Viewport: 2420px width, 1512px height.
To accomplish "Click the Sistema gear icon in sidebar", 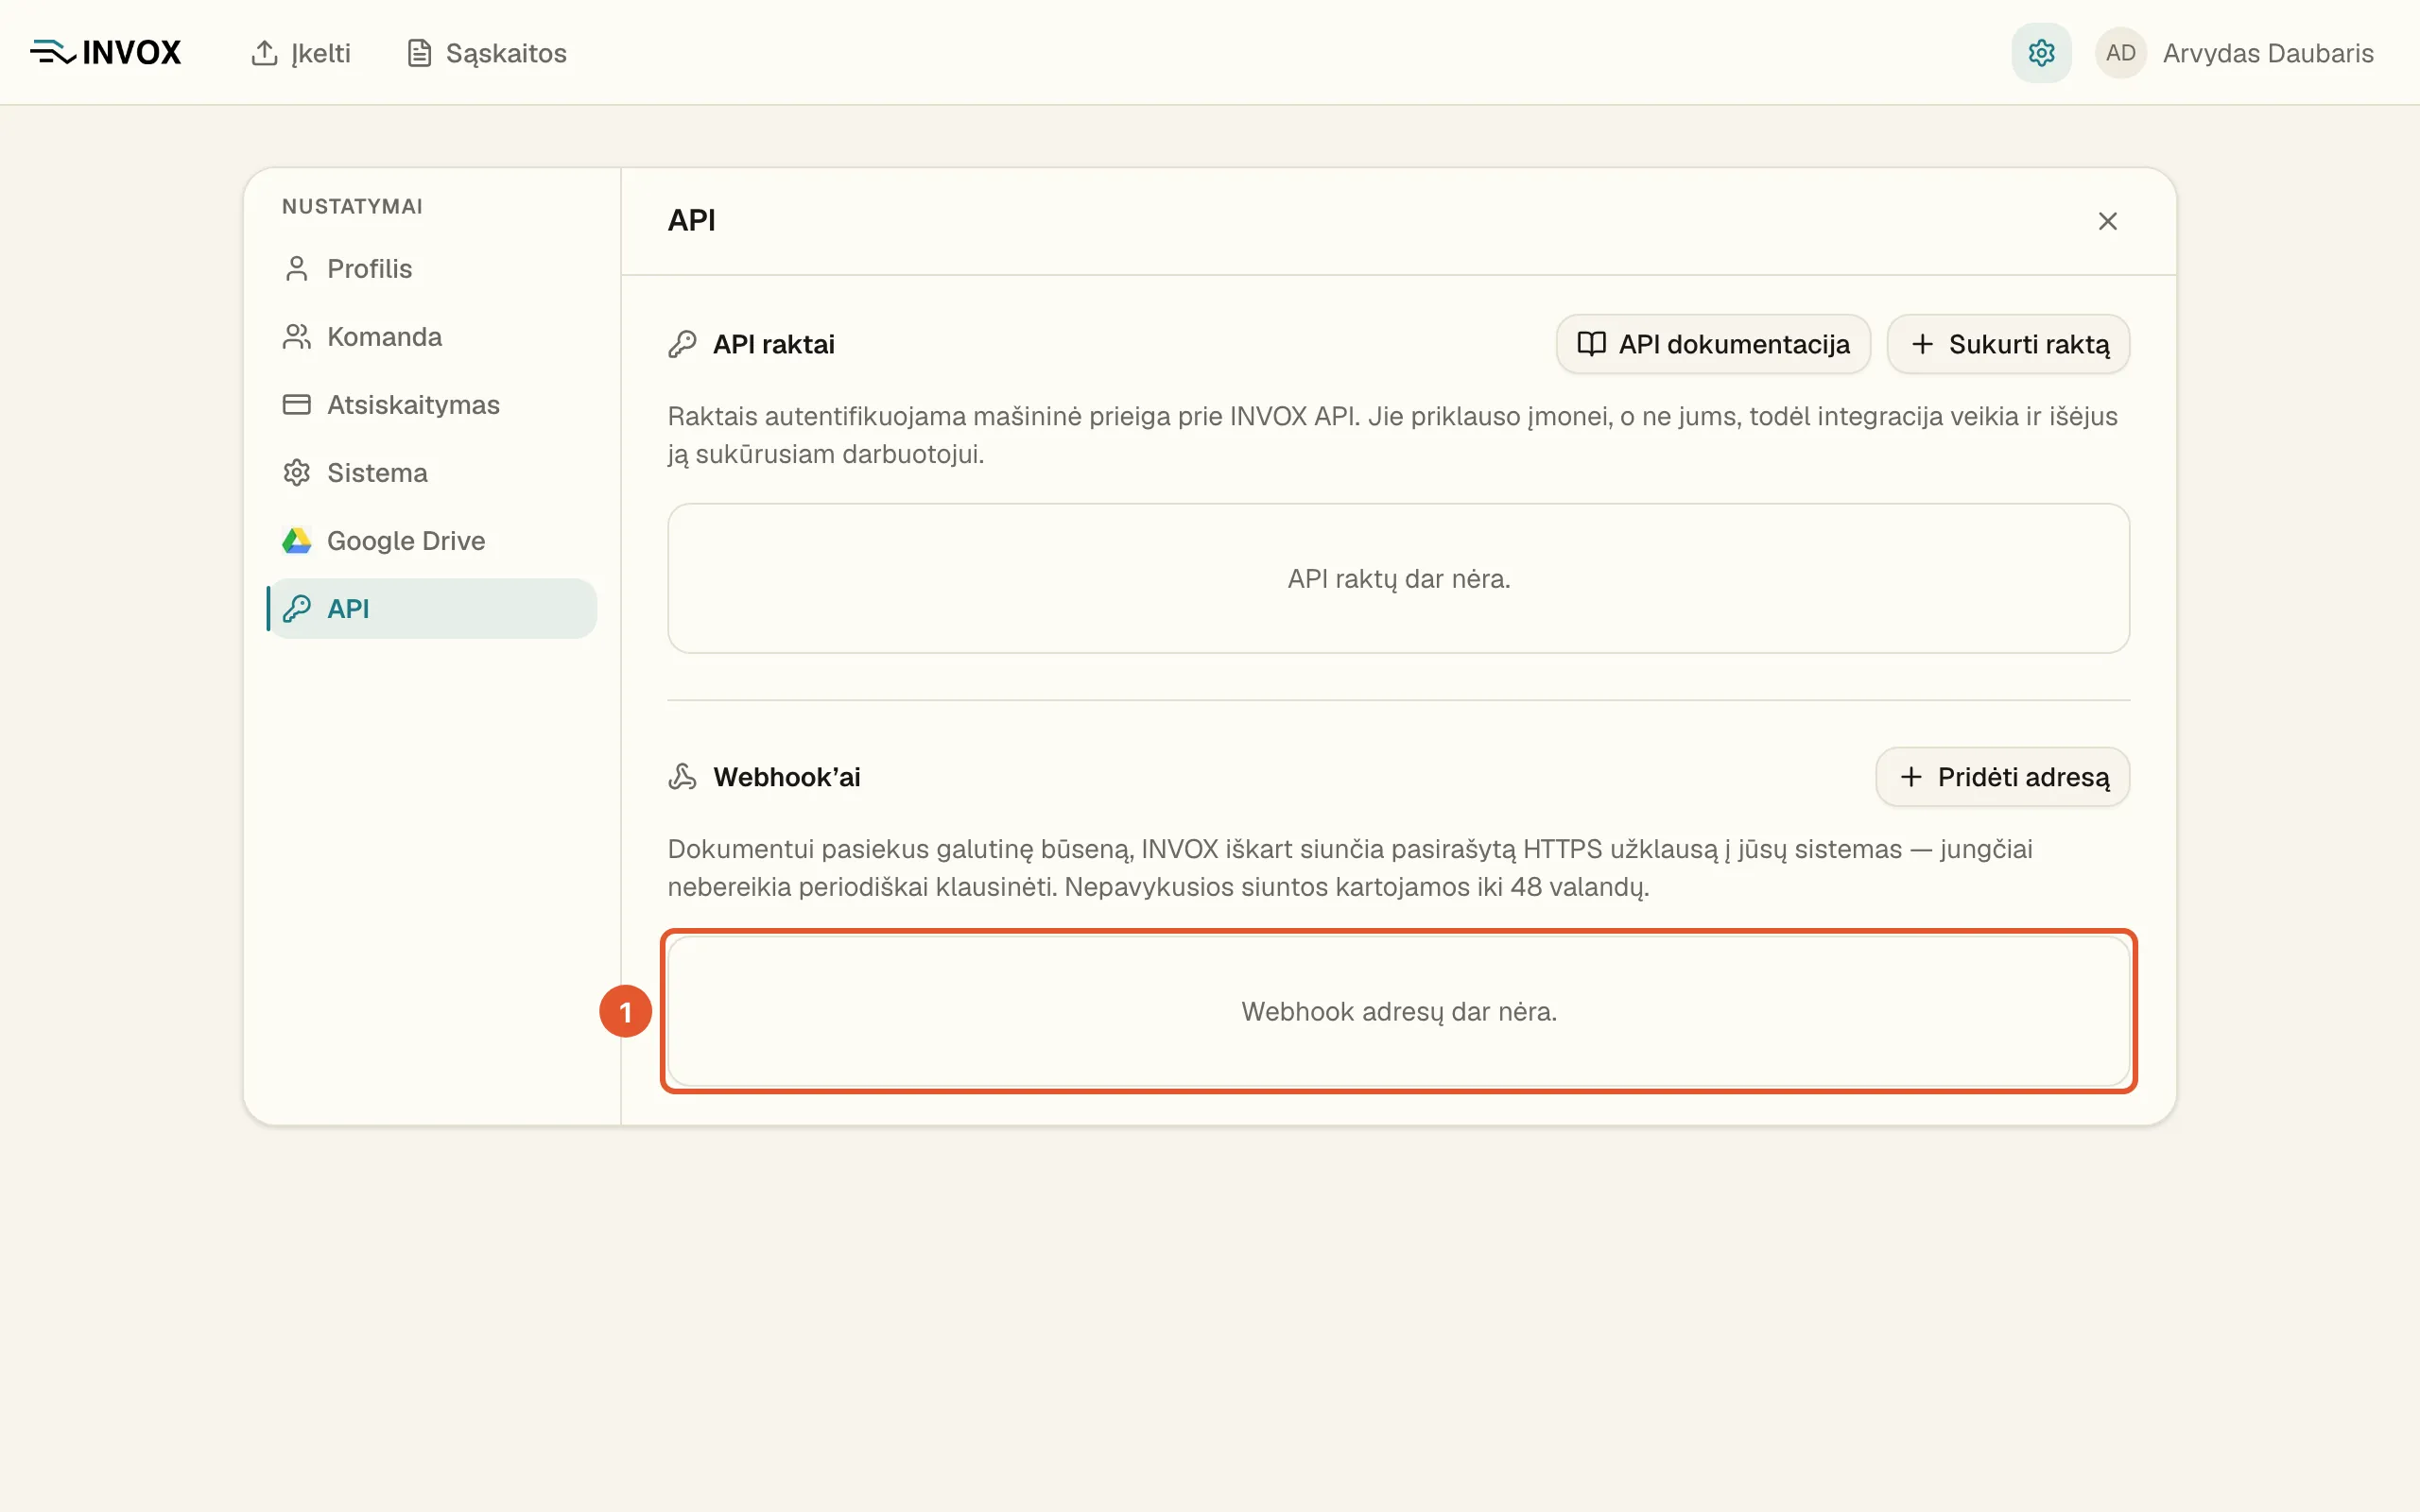I will click(296, 472).
